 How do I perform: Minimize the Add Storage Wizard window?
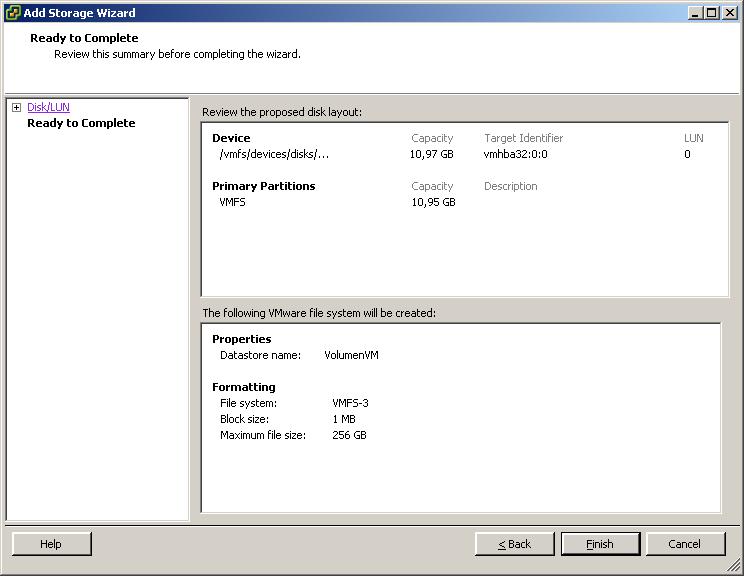click(695, 13)
